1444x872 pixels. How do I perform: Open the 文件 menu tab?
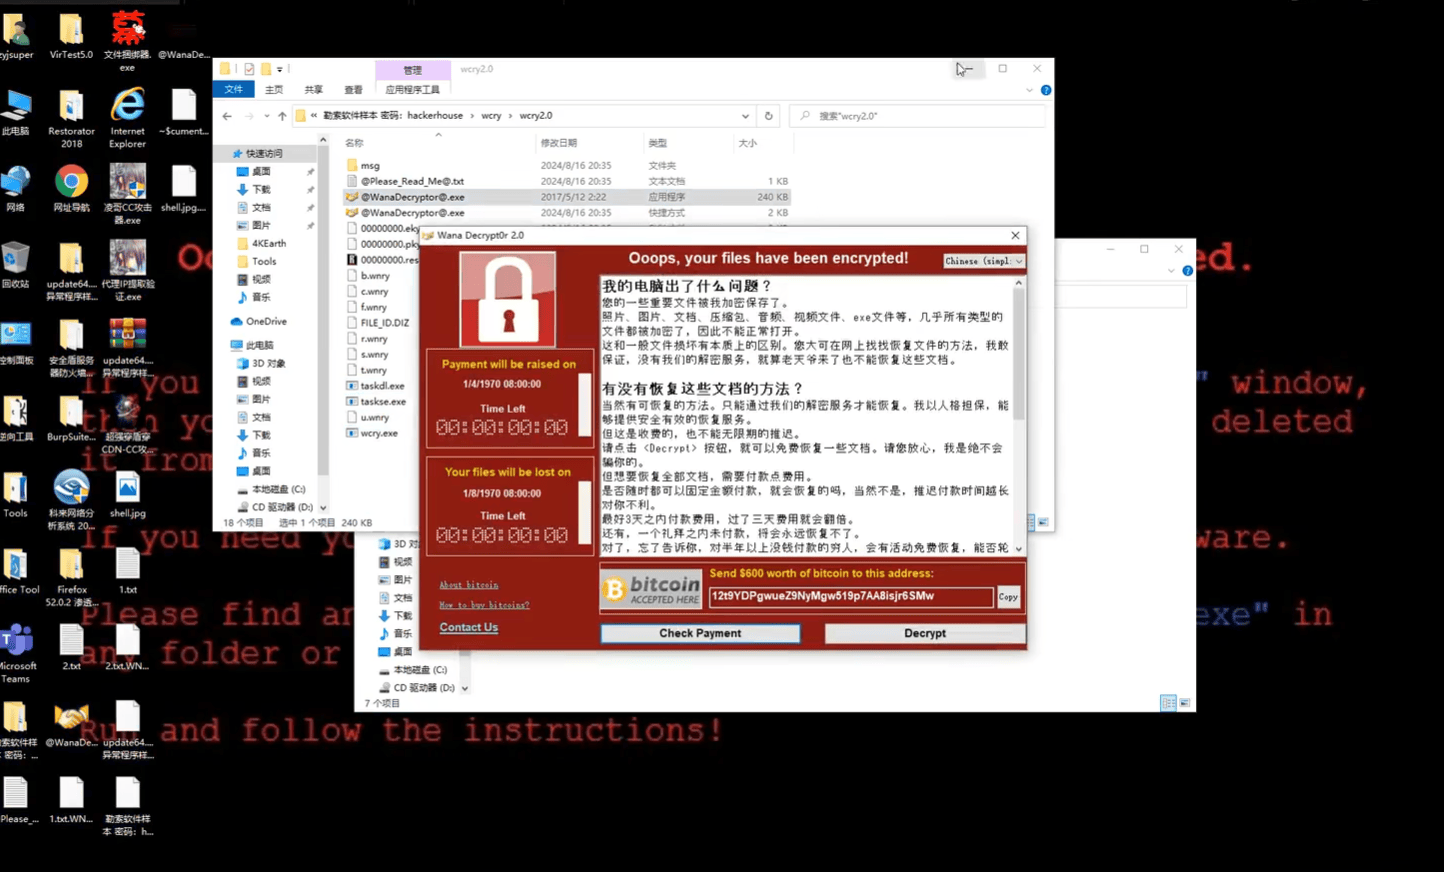[x=233, y=90]
